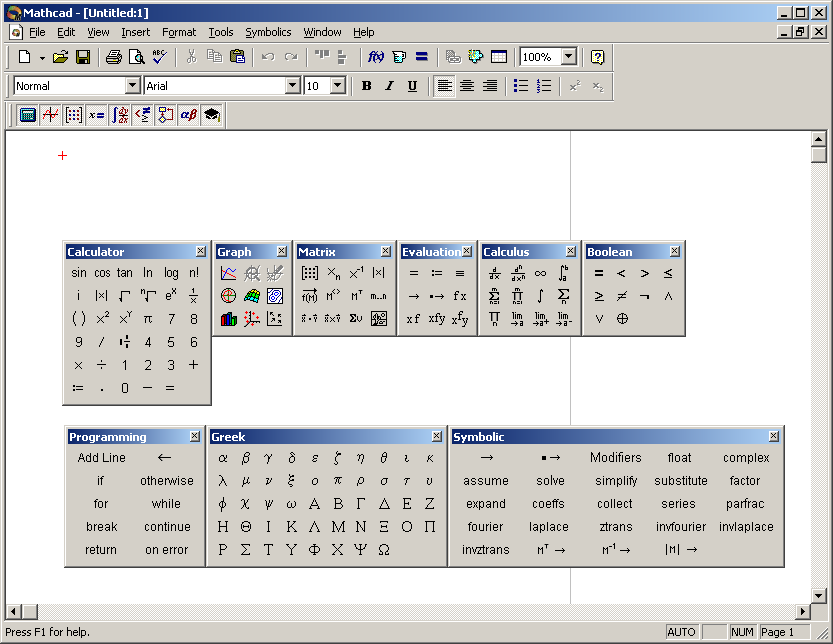Center-align the text

click(468, 86)
